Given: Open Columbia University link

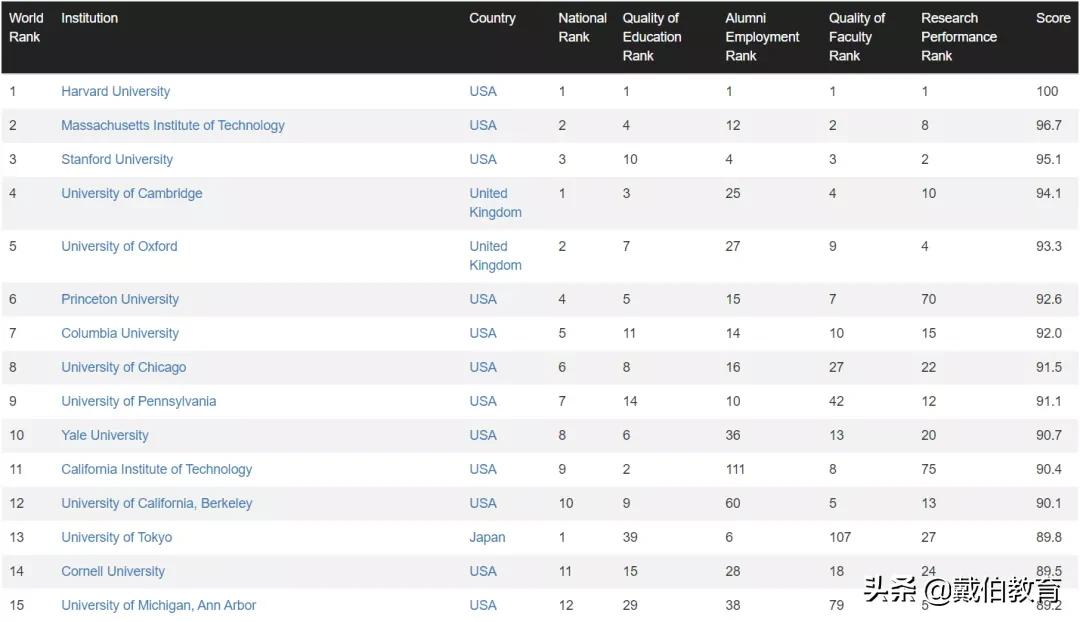Looking at the screenshot, I should point(119,333).
